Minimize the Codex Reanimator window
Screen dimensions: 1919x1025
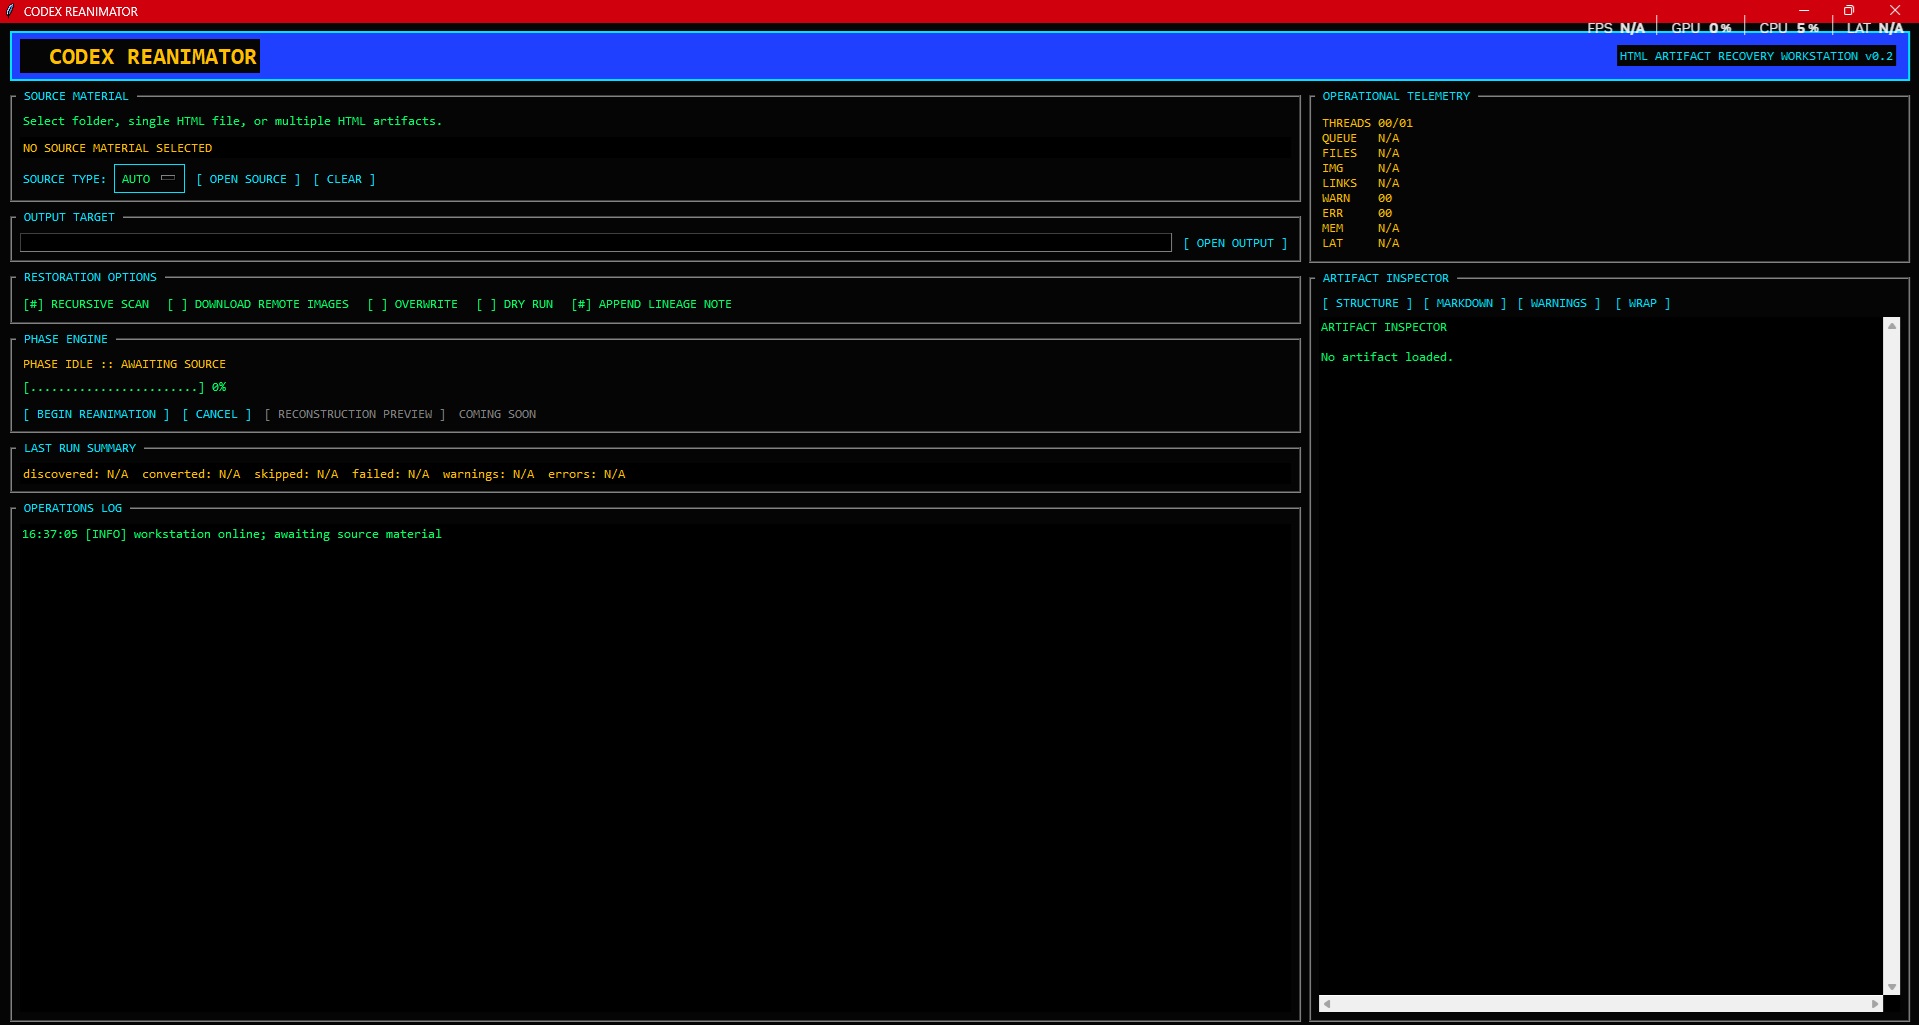click(x=1803, y=10)
